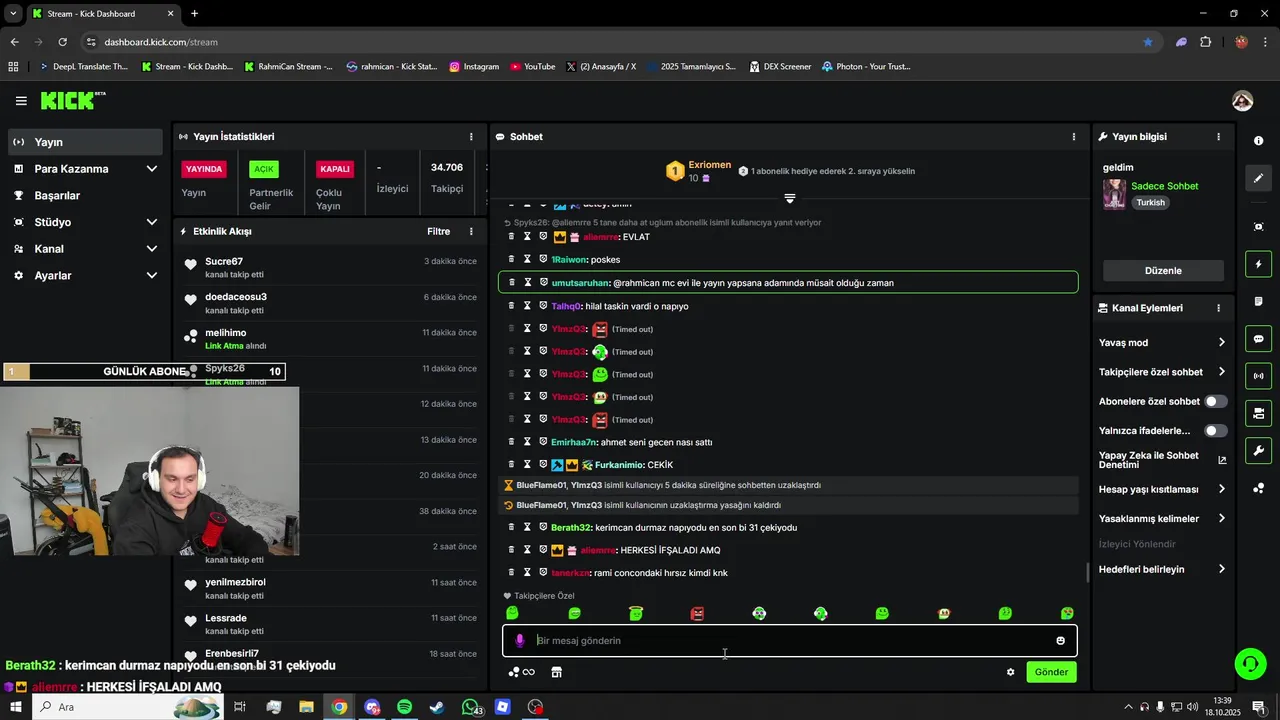
Task: Open options menu of Sohbet panel
Action: (x=1074, y=137)
